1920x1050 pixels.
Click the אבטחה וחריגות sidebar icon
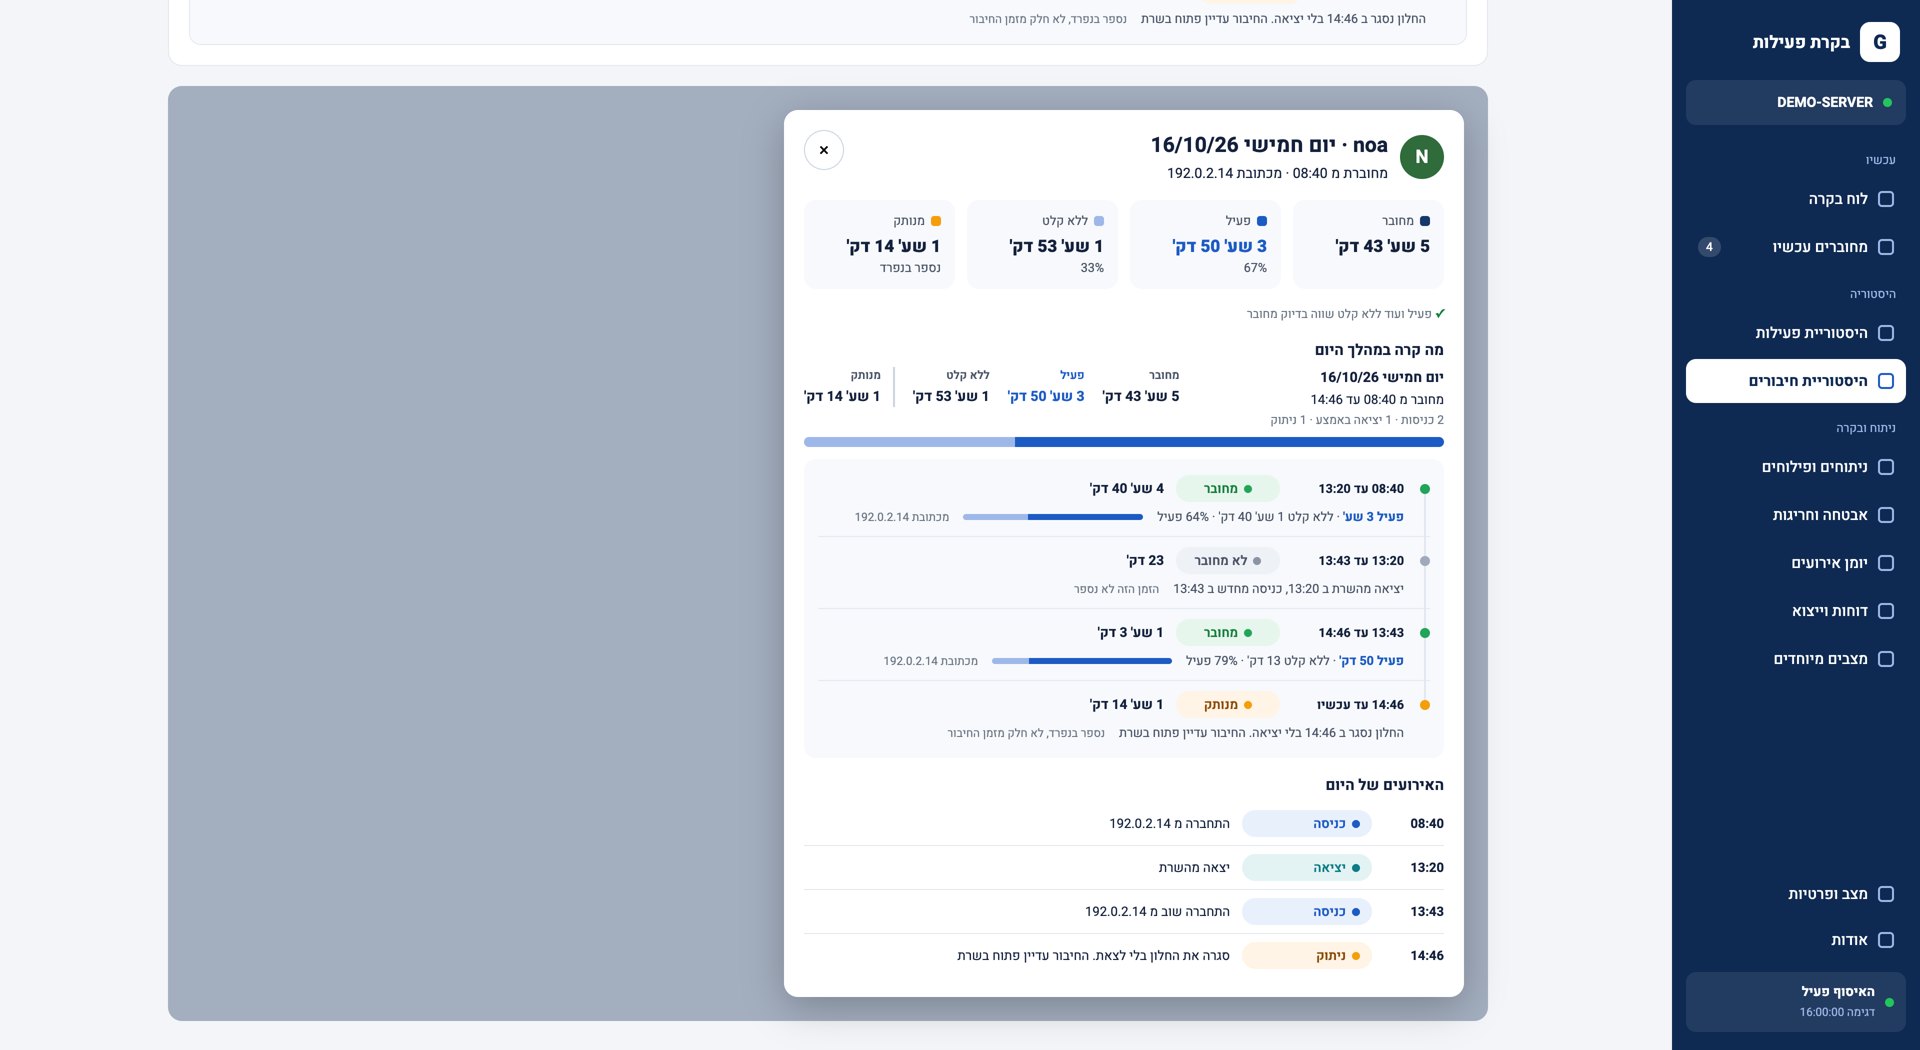pyautogui.click(x=1885, y=515)
